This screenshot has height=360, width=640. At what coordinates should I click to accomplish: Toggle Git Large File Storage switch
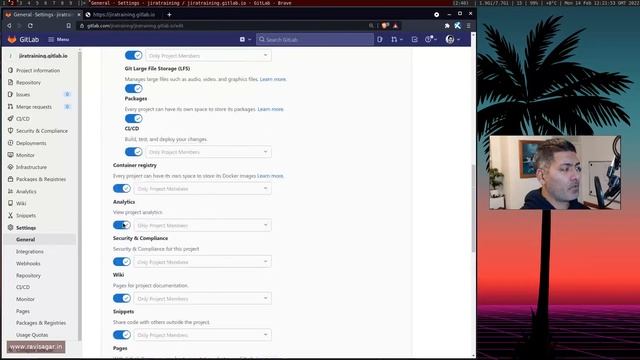(x=133, y=89)
